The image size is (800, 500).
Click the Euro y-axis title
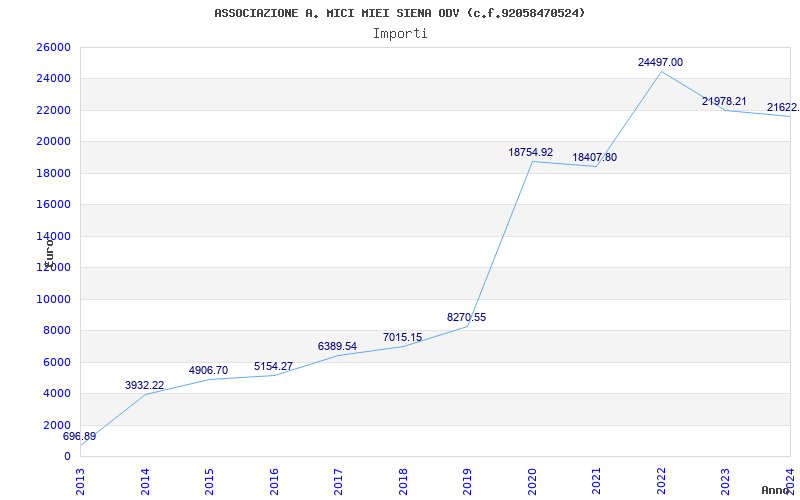49,253
